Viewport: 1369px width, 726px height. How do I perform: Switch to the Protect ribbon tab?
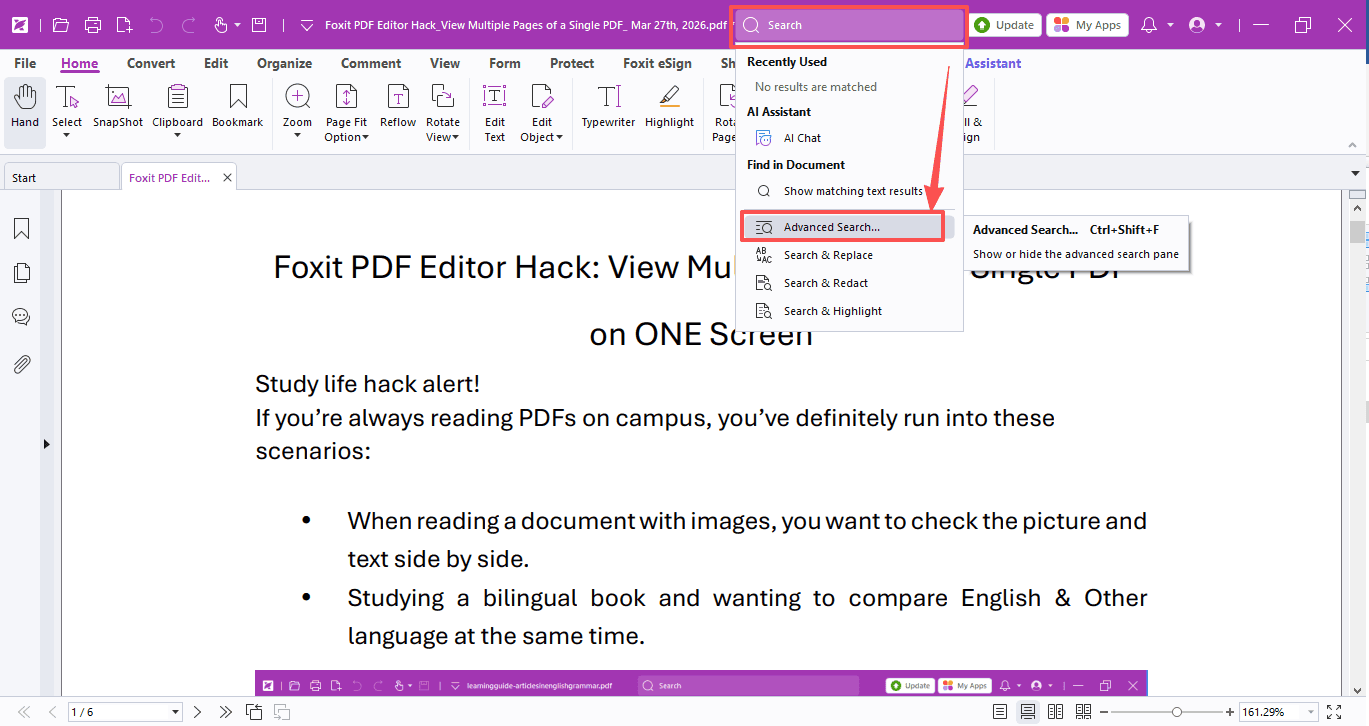click(572, 63)
